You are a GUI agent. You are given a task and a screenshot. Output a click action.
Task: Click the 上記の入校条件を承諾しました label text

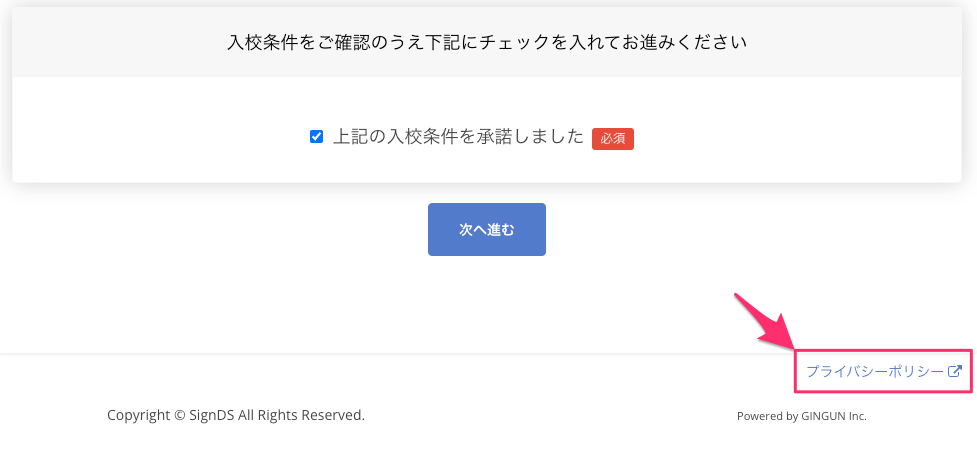click(x=458, y=137)
